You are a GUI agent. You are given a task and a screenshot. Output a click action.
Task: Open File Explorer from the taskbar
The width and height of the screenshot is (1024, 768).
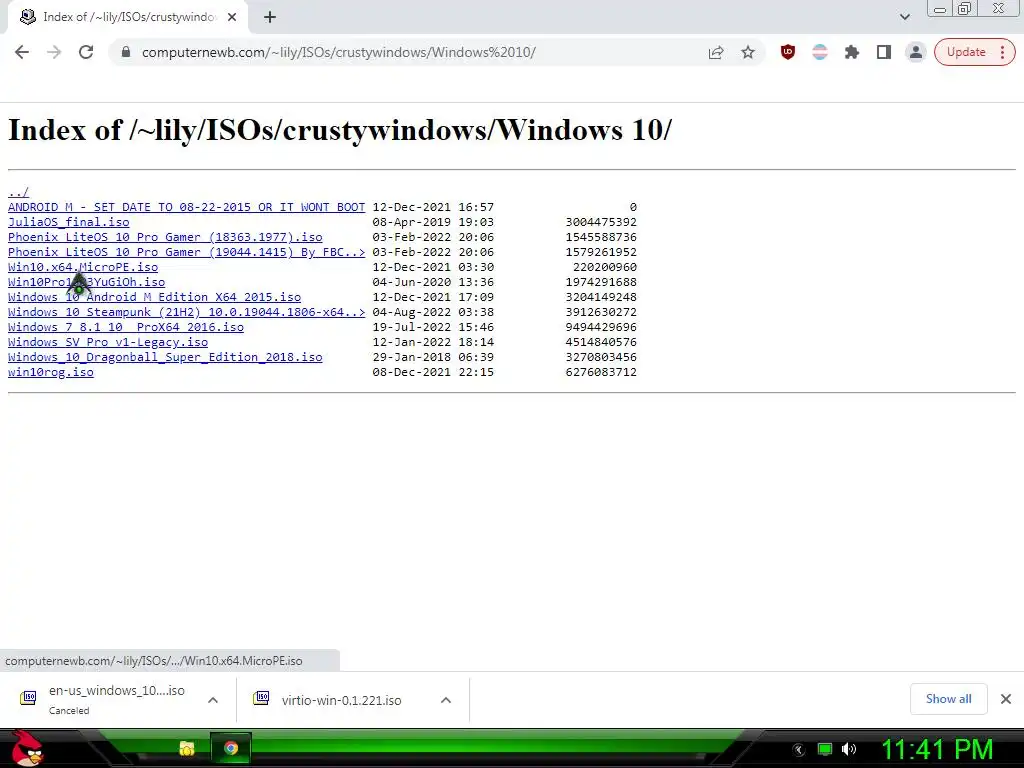coord(187,749)
